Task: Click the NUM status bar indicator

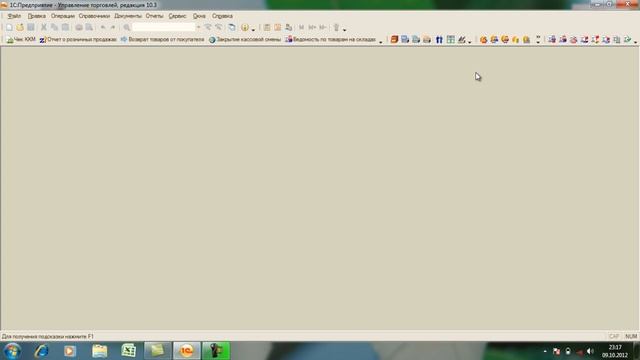Action: [x=631, y=336]
